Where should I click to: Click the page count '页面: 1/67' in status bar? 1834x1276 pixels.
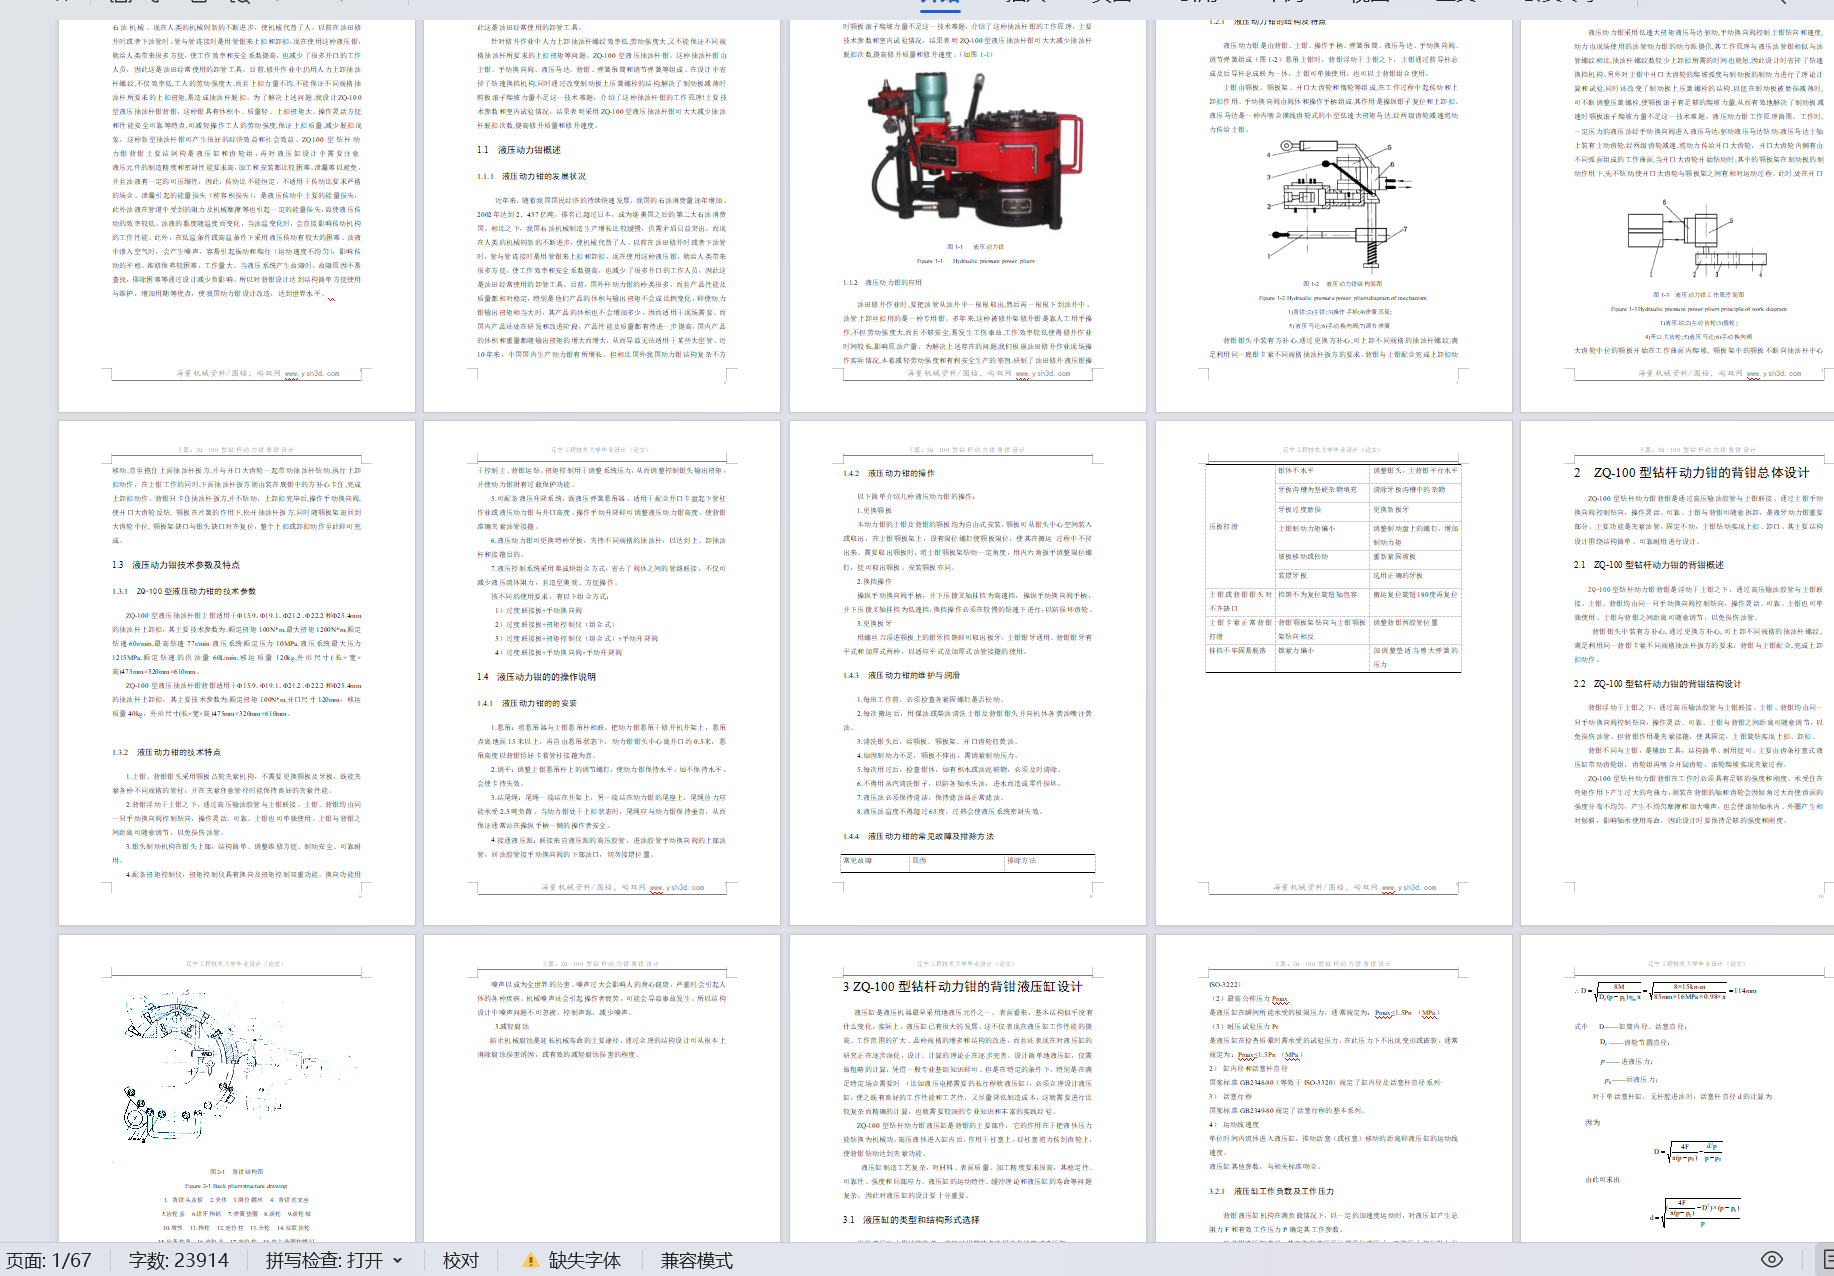point(49,1260)
